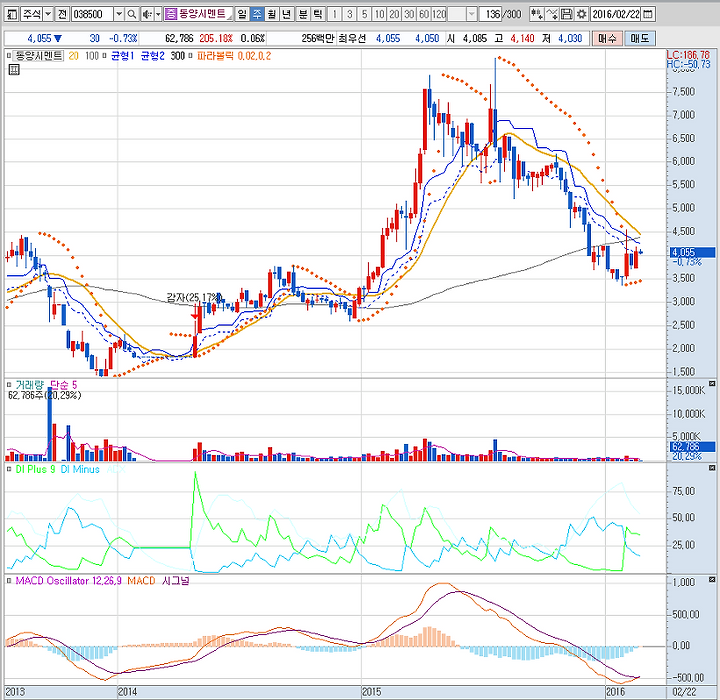Click the candle chart add indicator icon

coord(536,14)
